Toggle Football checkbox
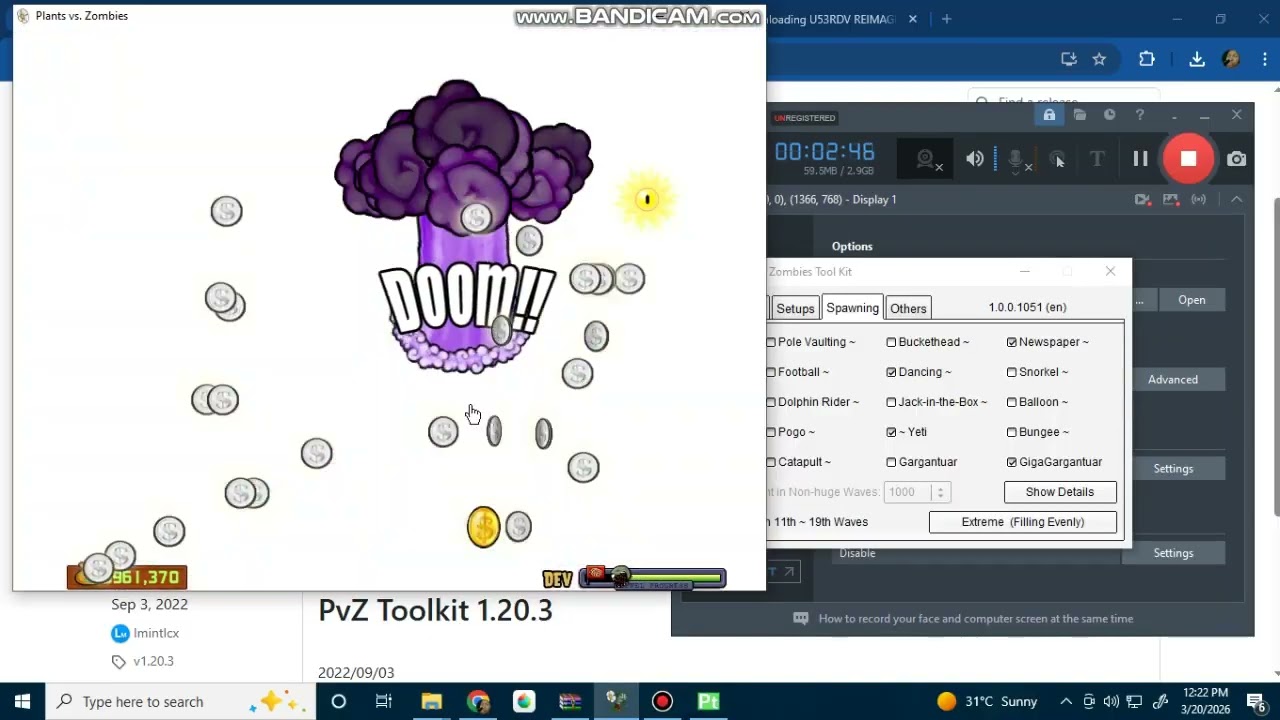Image resolution: width=1280 pixels, height=720 pixels. click(771, 372)
